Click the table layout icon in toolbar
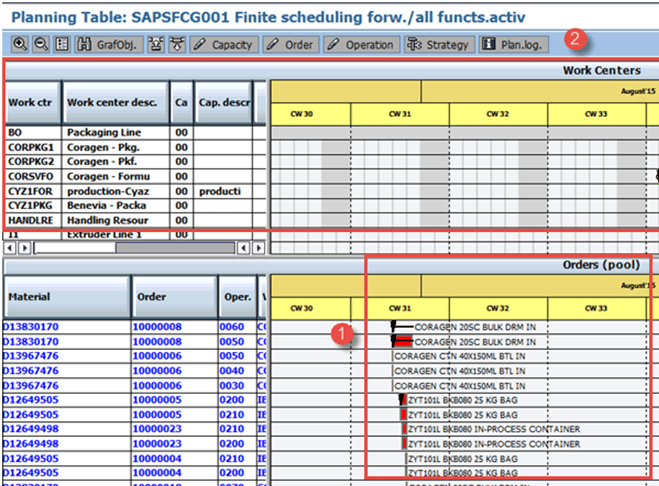659x486 pixels. [x=62, y=44]
